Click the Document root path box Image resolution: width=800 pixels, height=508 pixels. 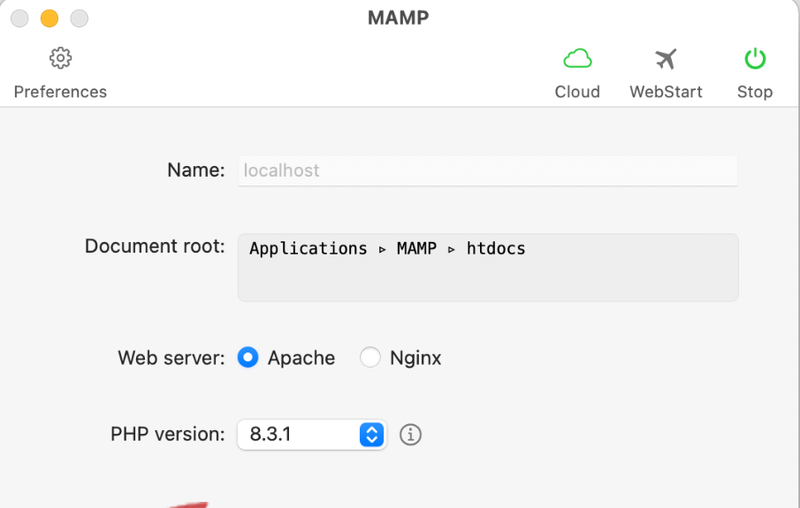pos(488,267)
